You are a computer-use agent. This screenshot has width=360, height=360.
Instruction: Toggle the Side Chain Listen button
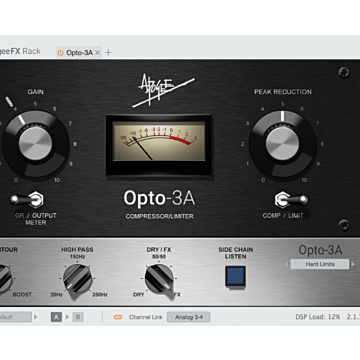[x=235, y=276]
